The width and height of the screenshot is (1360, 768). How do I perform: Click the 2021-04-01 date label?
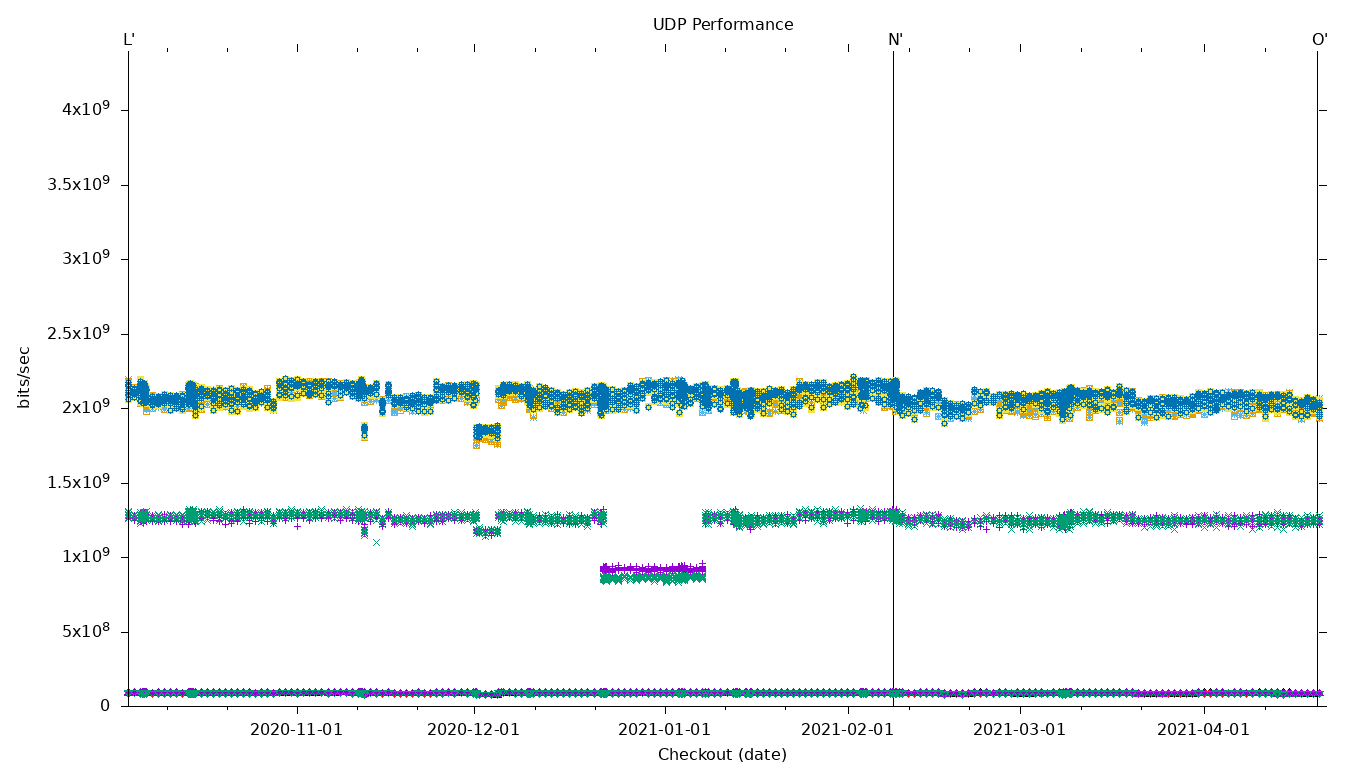[1204, 730]
